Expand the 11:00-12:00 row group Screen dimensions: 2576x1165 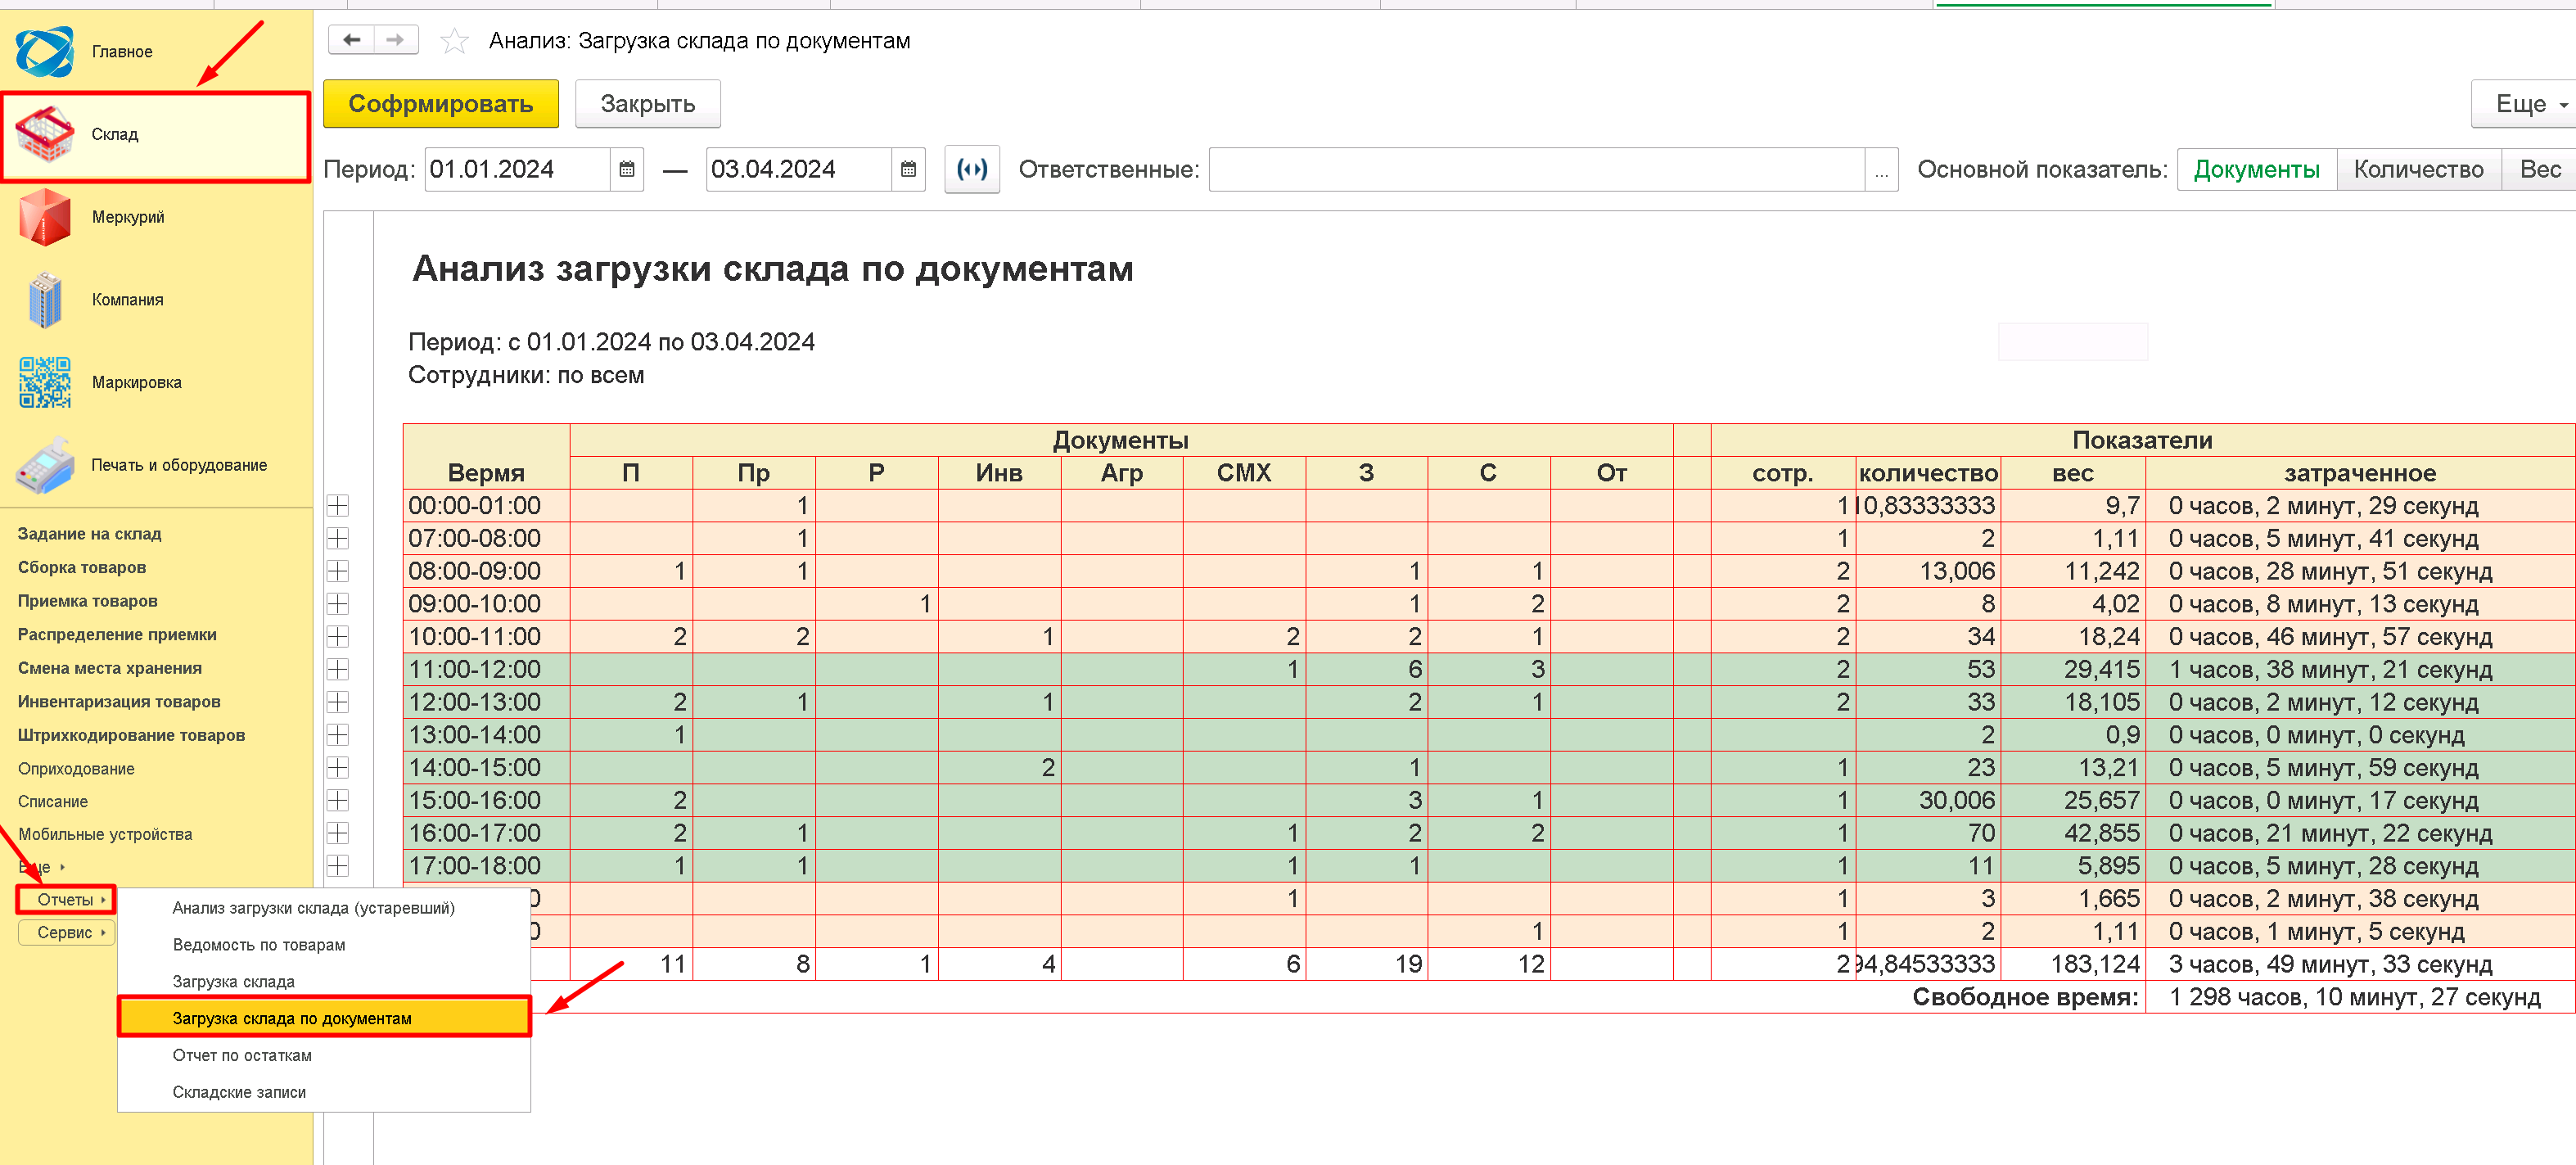338,669
